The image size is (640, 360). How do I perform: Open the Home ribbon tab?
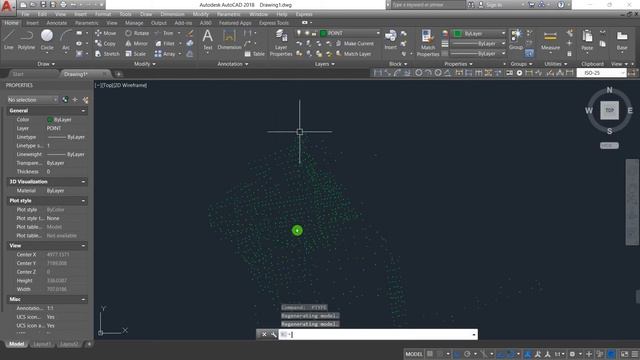pos(11,23)
